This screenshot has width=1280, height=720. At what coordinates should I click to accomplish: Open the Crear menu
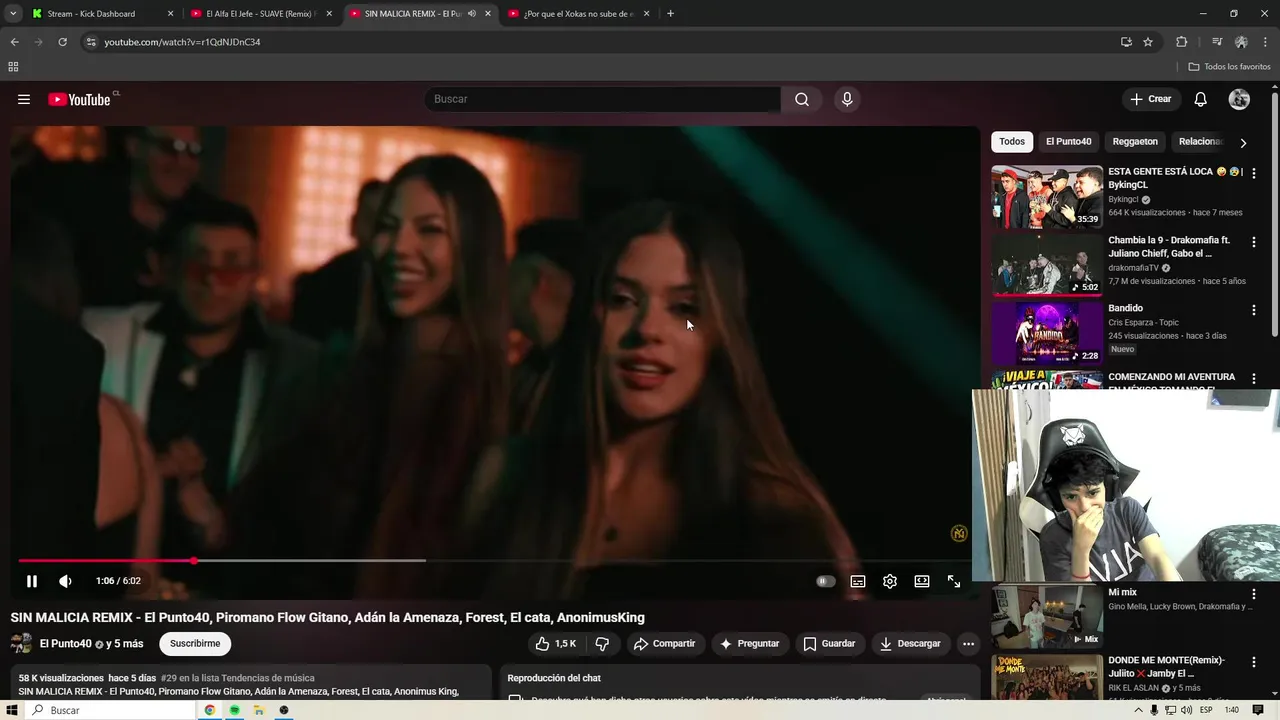click(x=1150, y=99)
